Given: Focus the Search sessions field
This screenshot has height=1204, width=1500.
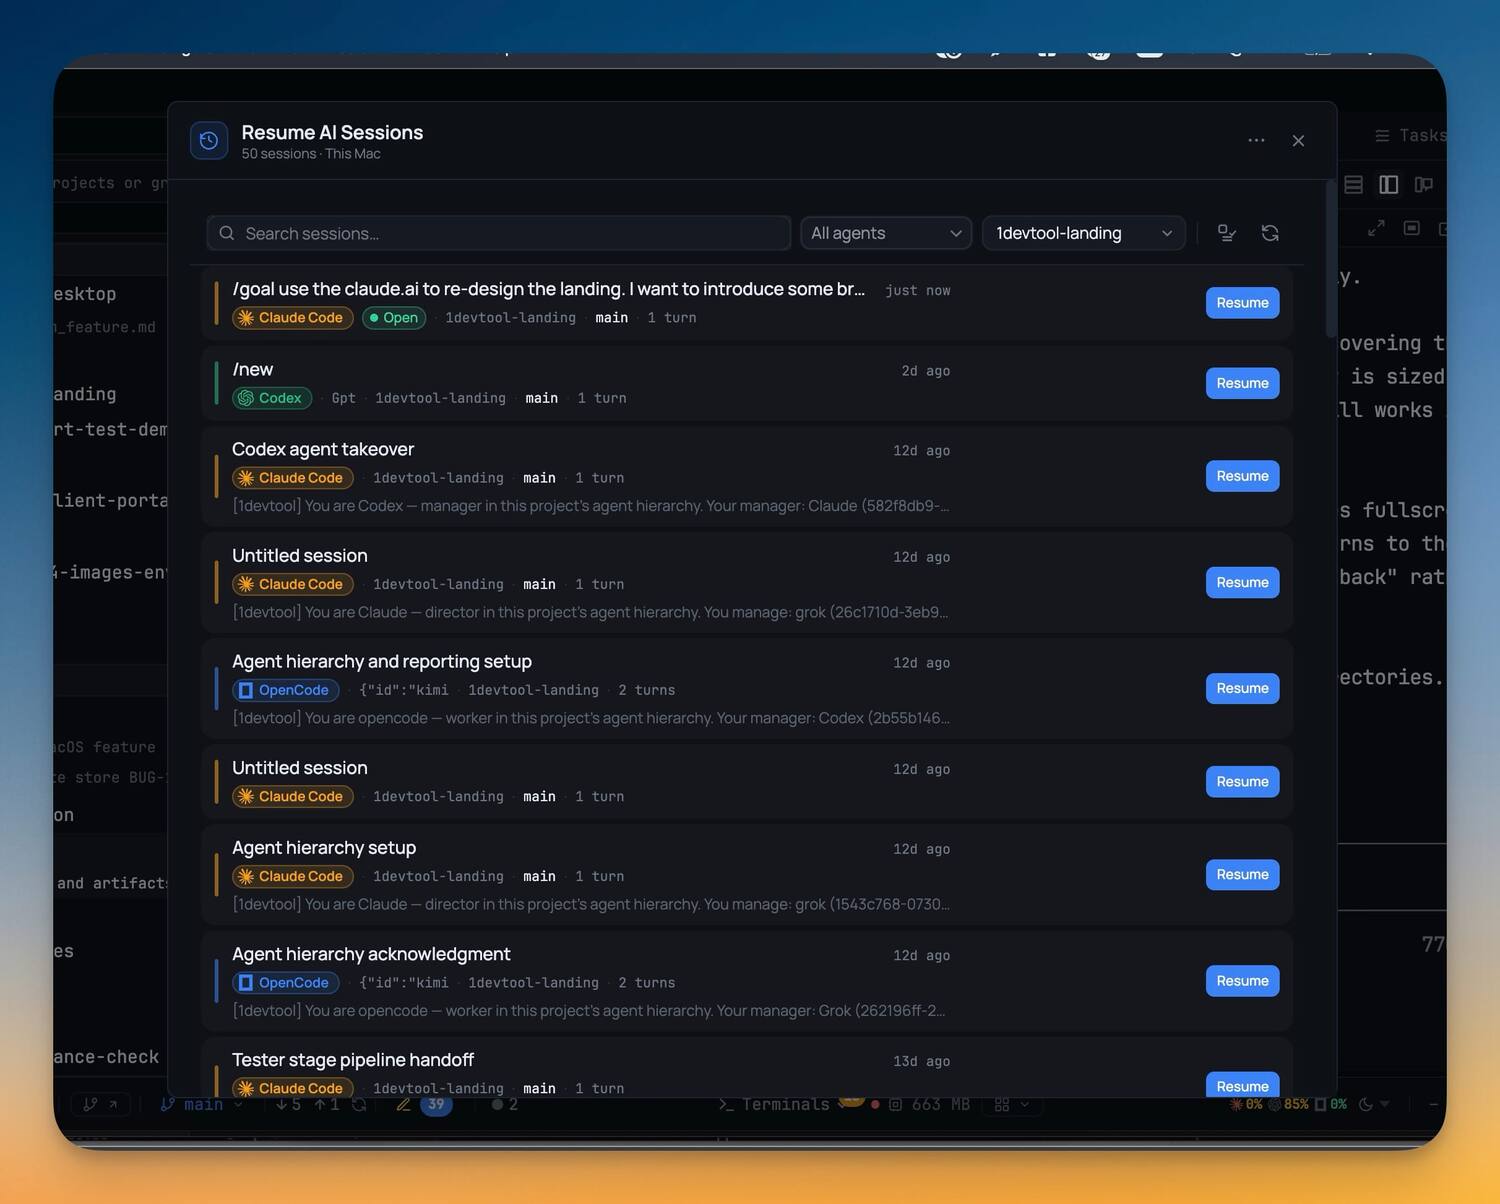Looking at the screenshot, I should [499, 233].
